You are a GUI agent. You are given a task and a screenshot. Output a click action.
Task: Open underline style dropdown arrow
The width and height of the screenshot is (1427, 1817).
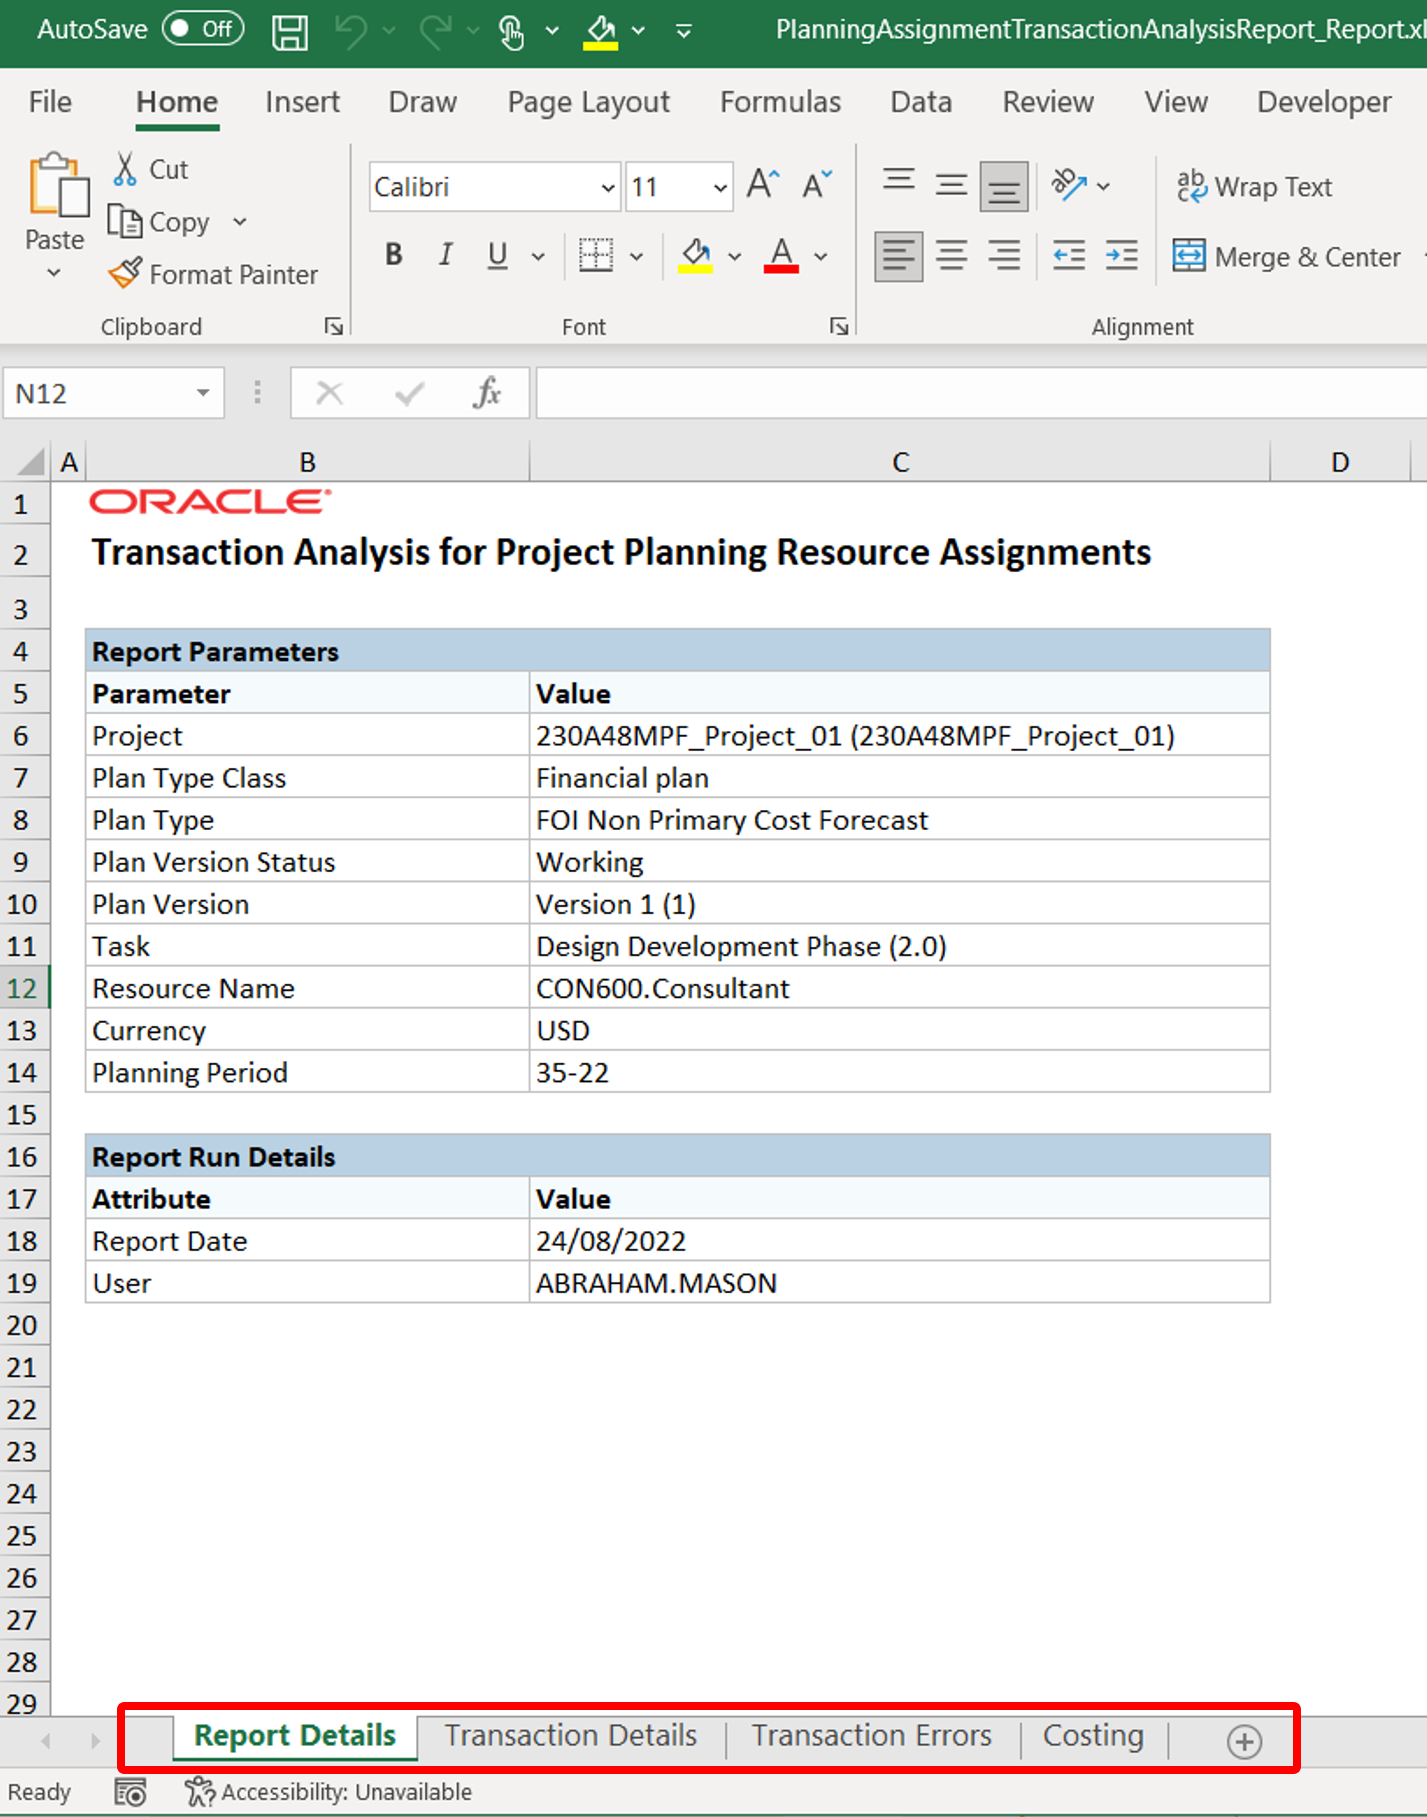pyautogui.click(x=538, y=257)
